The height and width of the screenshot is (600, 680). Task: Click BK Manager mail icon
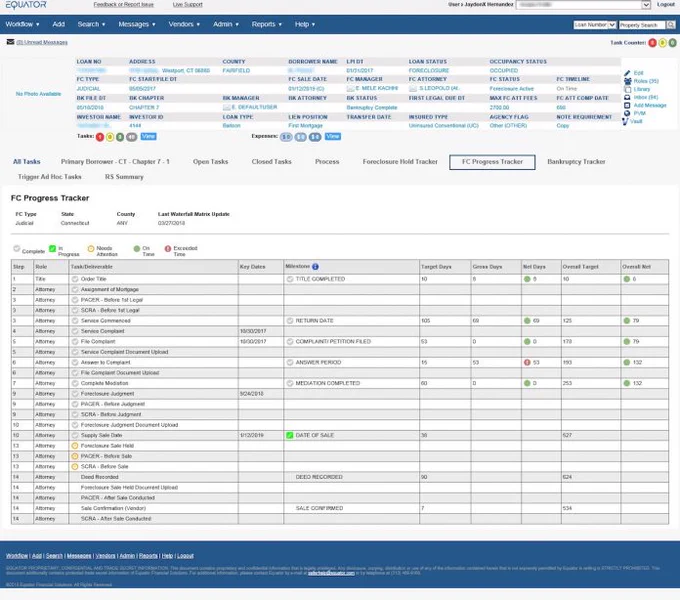pyautogui.click(x=226, y=107)
